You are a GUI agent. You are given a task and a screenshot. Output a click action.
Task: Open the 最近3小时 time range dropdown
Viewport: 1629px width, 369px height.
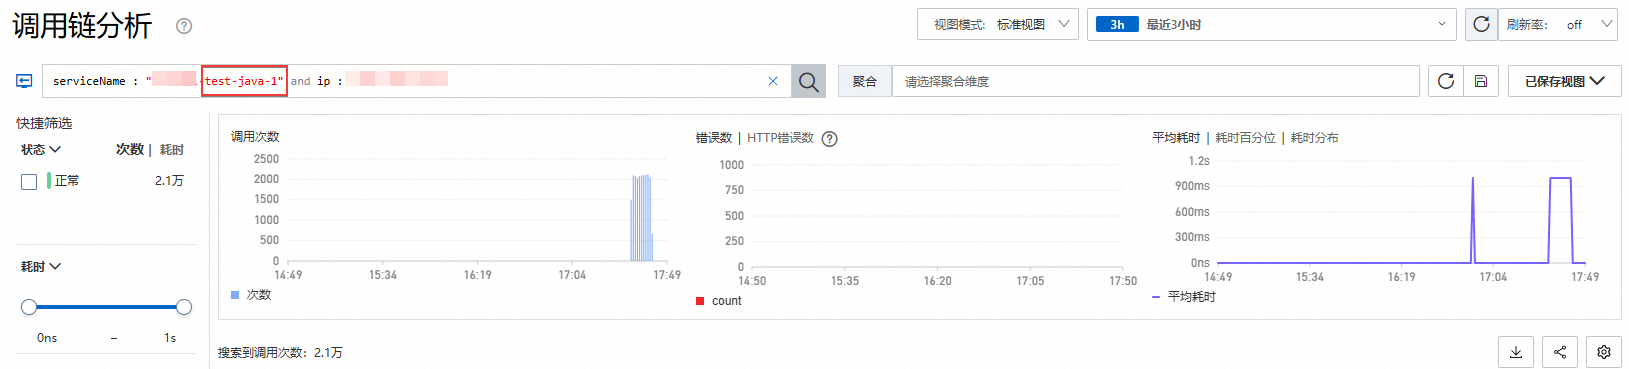(1272, 24)
